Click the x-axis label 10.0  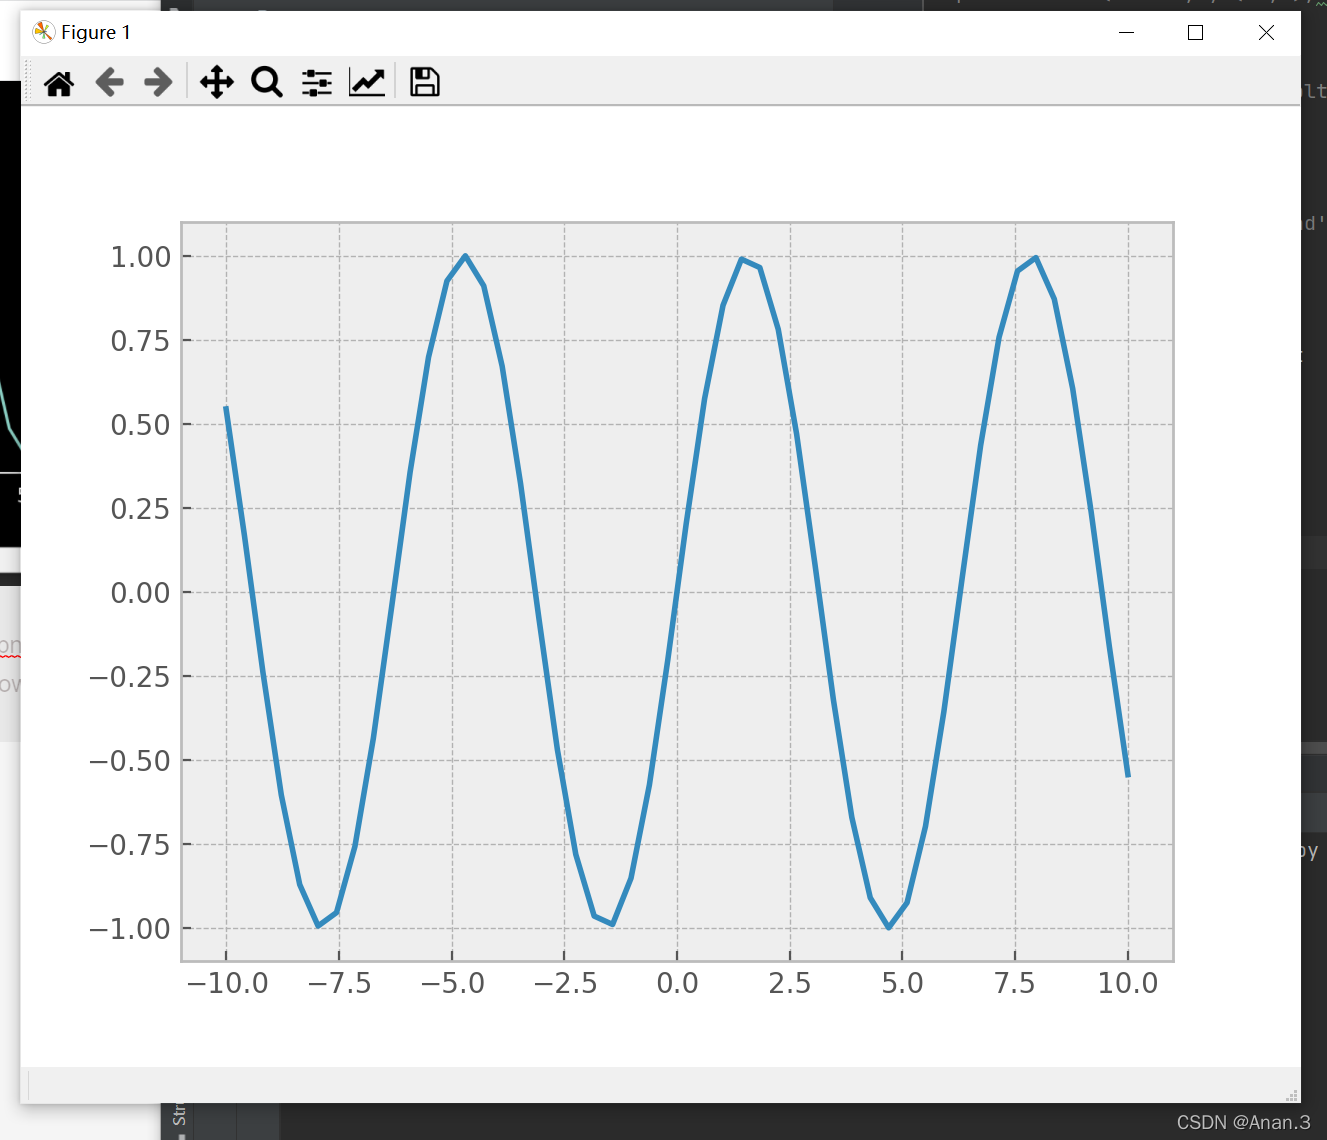(1128, 983)
